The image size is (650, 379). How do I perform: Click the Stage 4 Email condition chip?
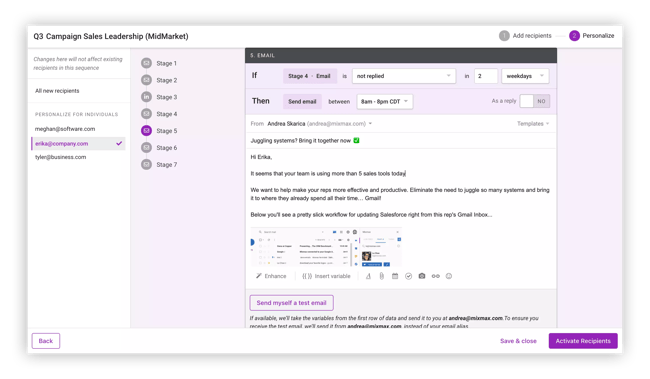coord(309,76)
